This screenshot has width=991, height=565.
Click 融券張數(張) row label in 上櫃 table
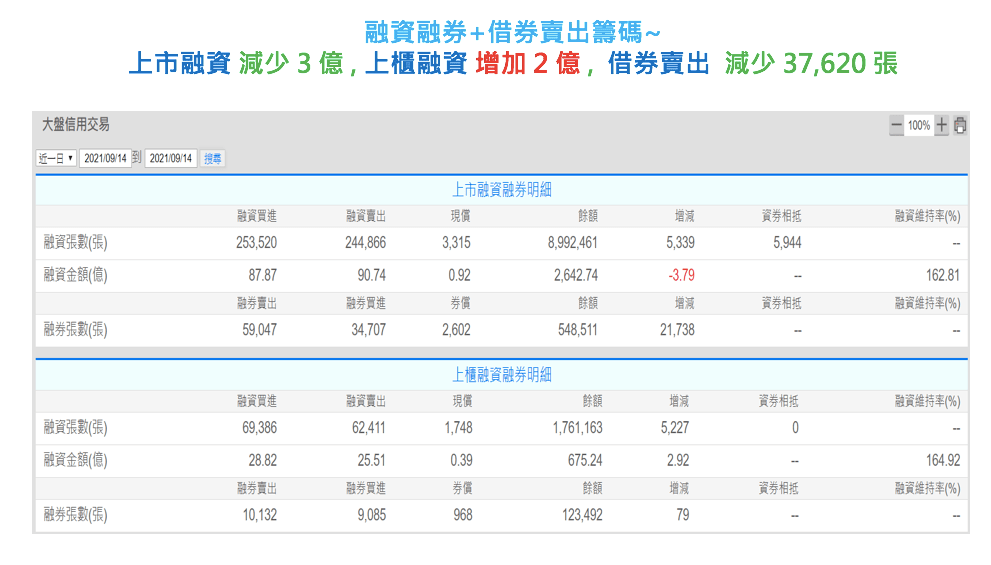[76, 516]
